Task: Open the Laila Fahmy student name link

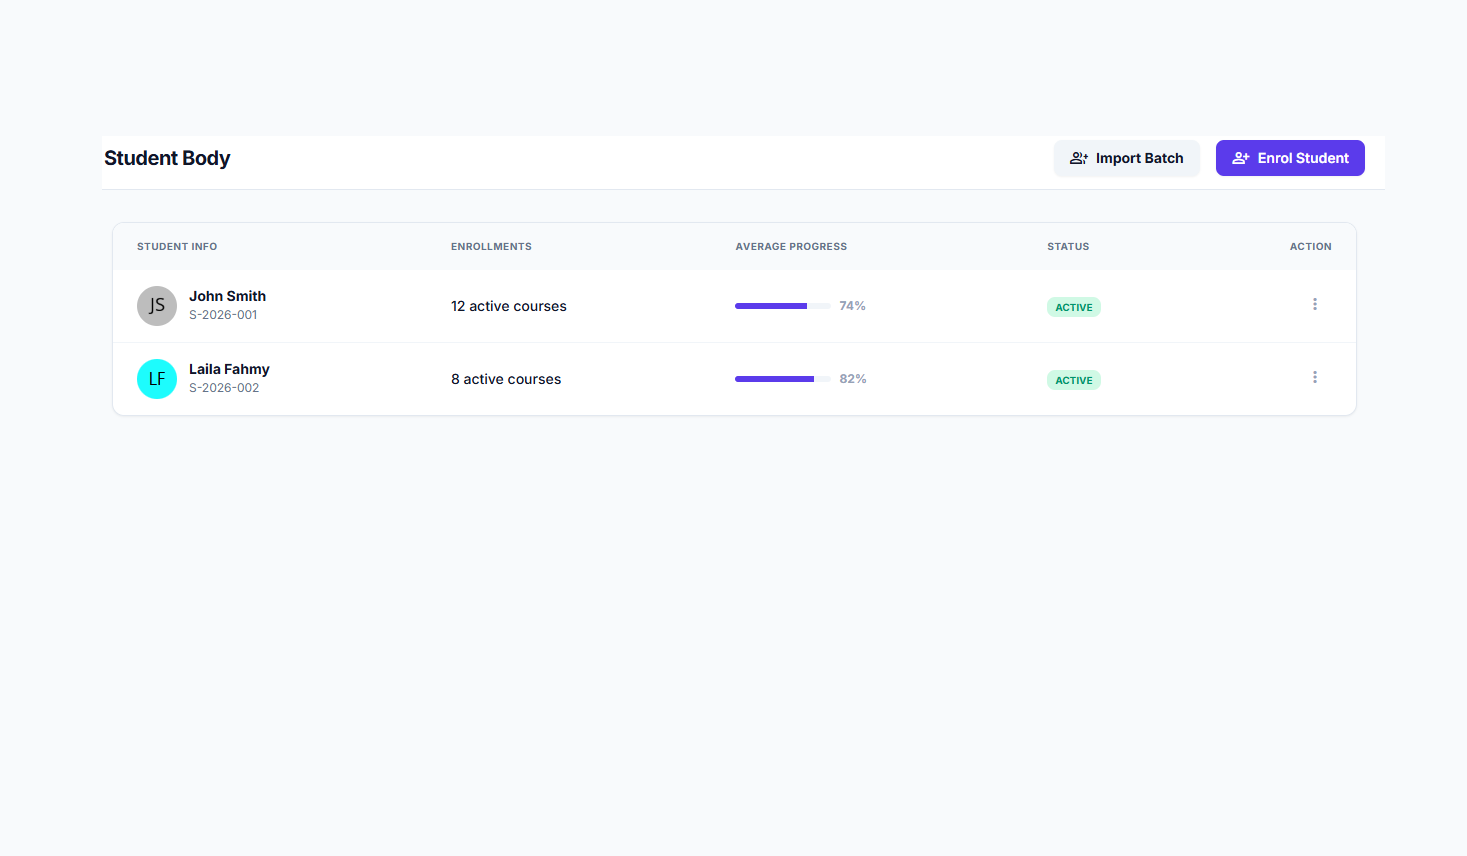Action: (229, 369)
